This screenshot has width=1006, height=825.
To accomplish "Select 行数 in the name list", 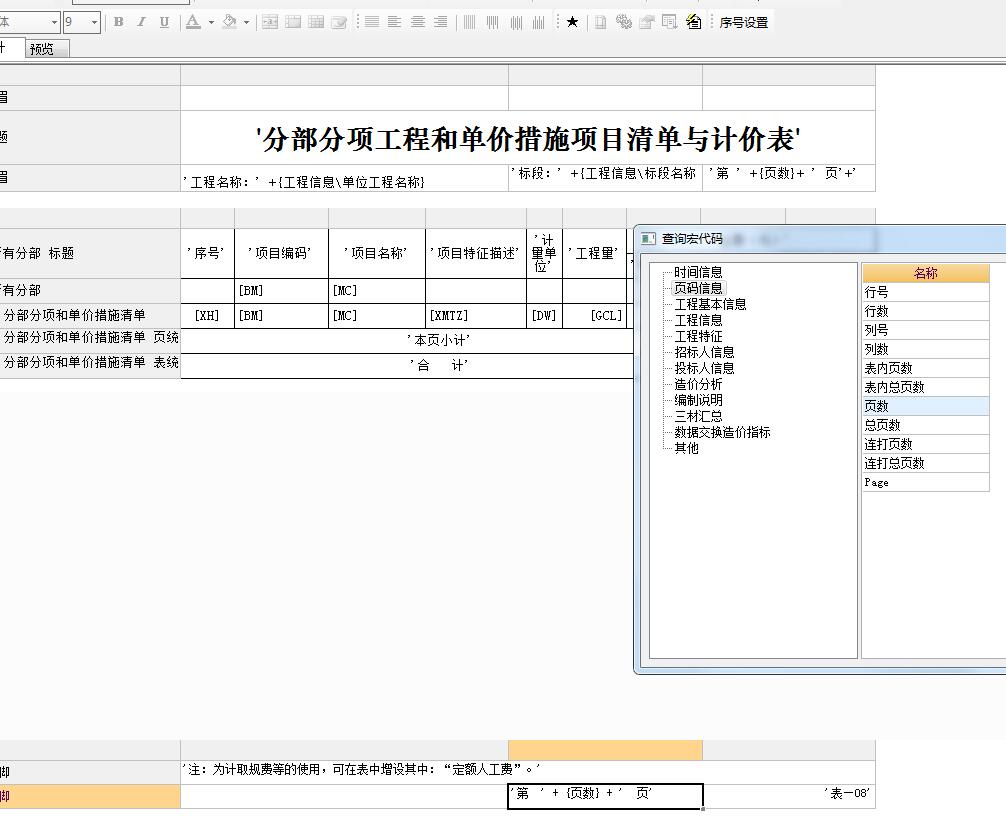I will [x=925, y=311].
